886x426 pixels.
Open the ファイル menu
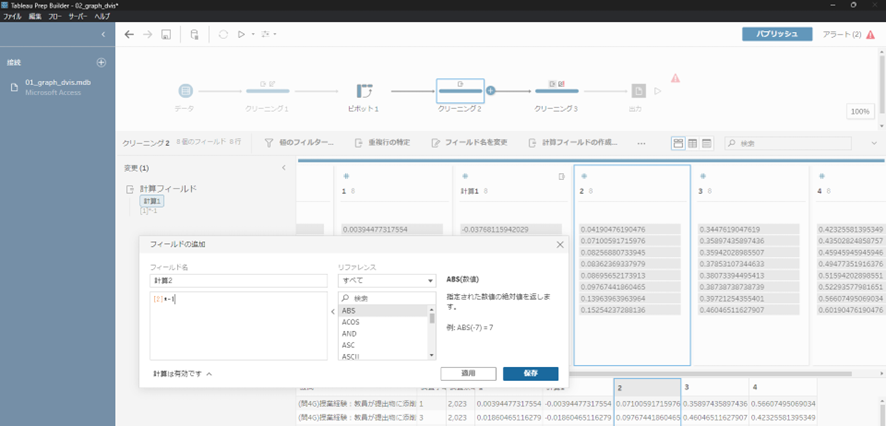[12, 16]
